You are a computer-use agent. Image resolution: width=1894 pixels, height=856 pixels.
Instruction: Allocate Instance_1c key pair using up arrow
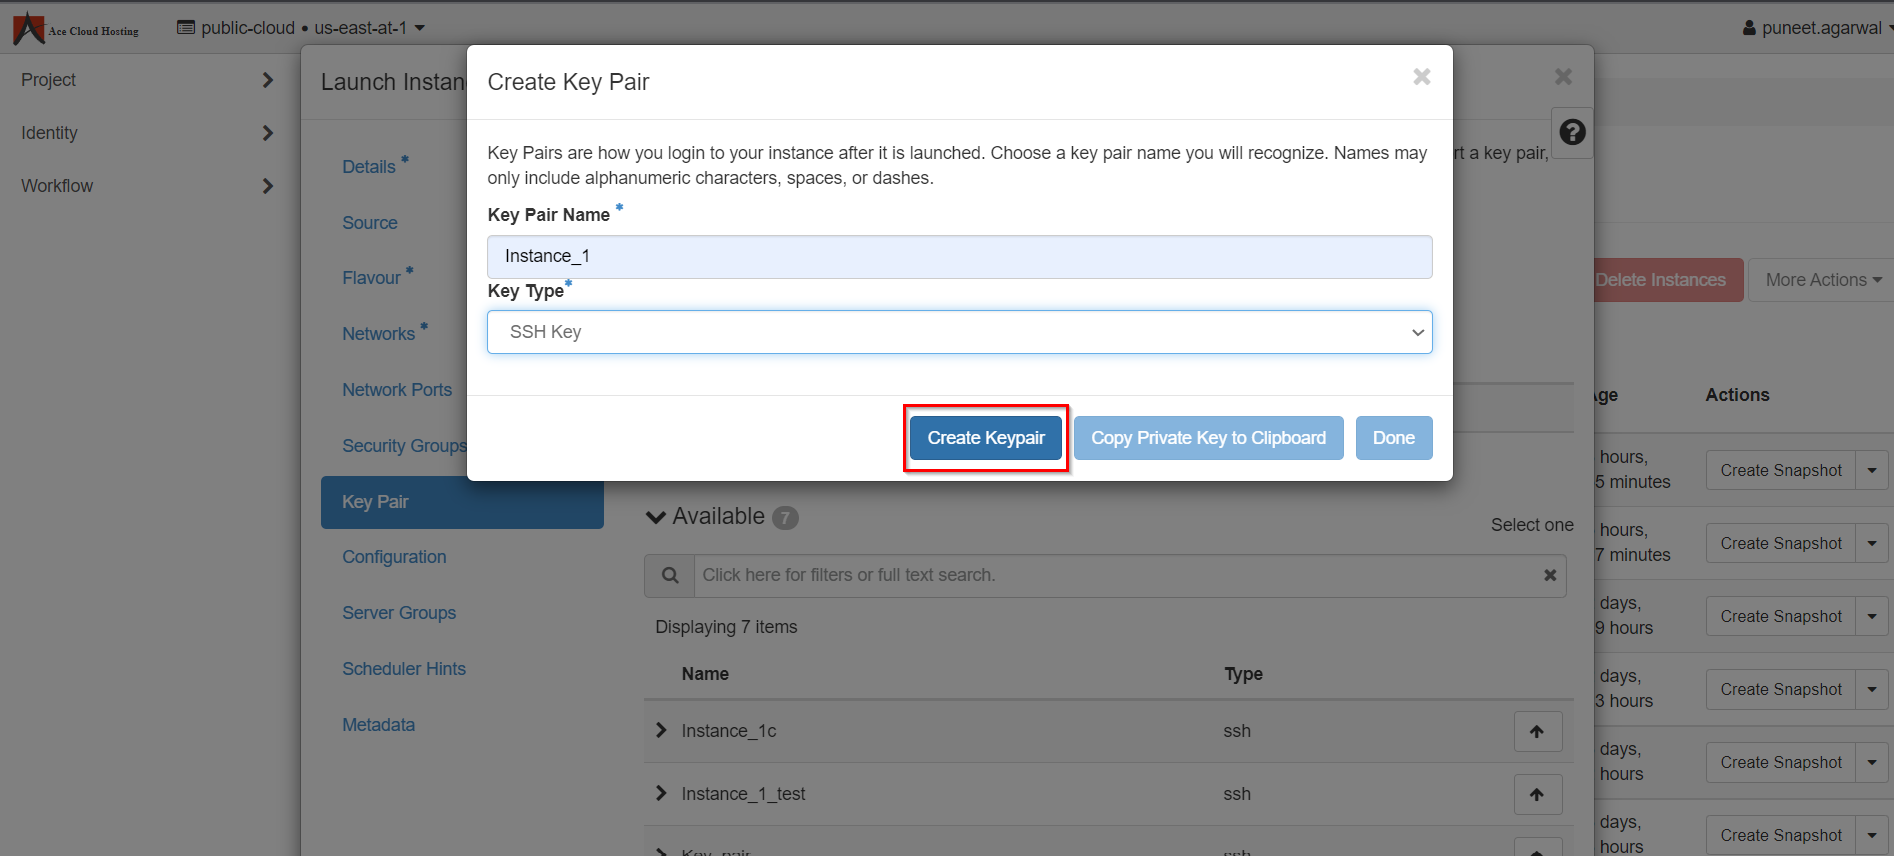pos(1537,732)
